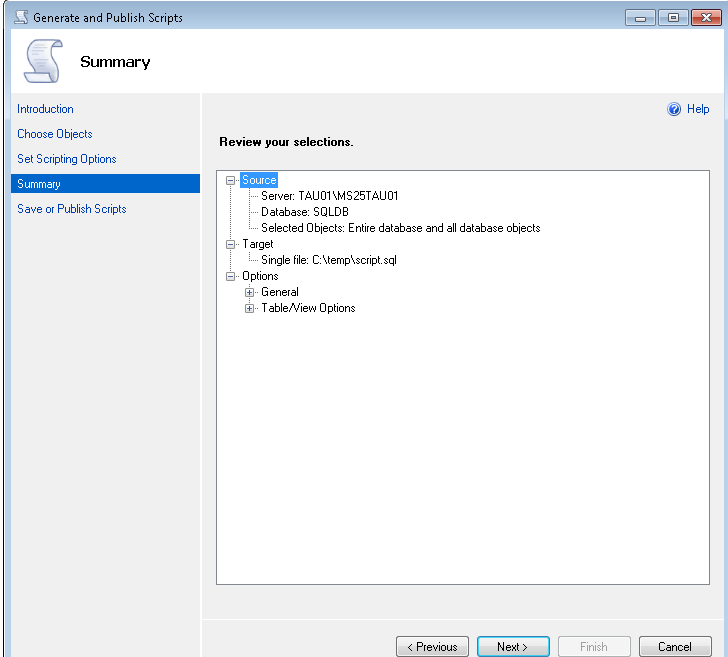Open the Choose Objects page

tap(55, 134)
